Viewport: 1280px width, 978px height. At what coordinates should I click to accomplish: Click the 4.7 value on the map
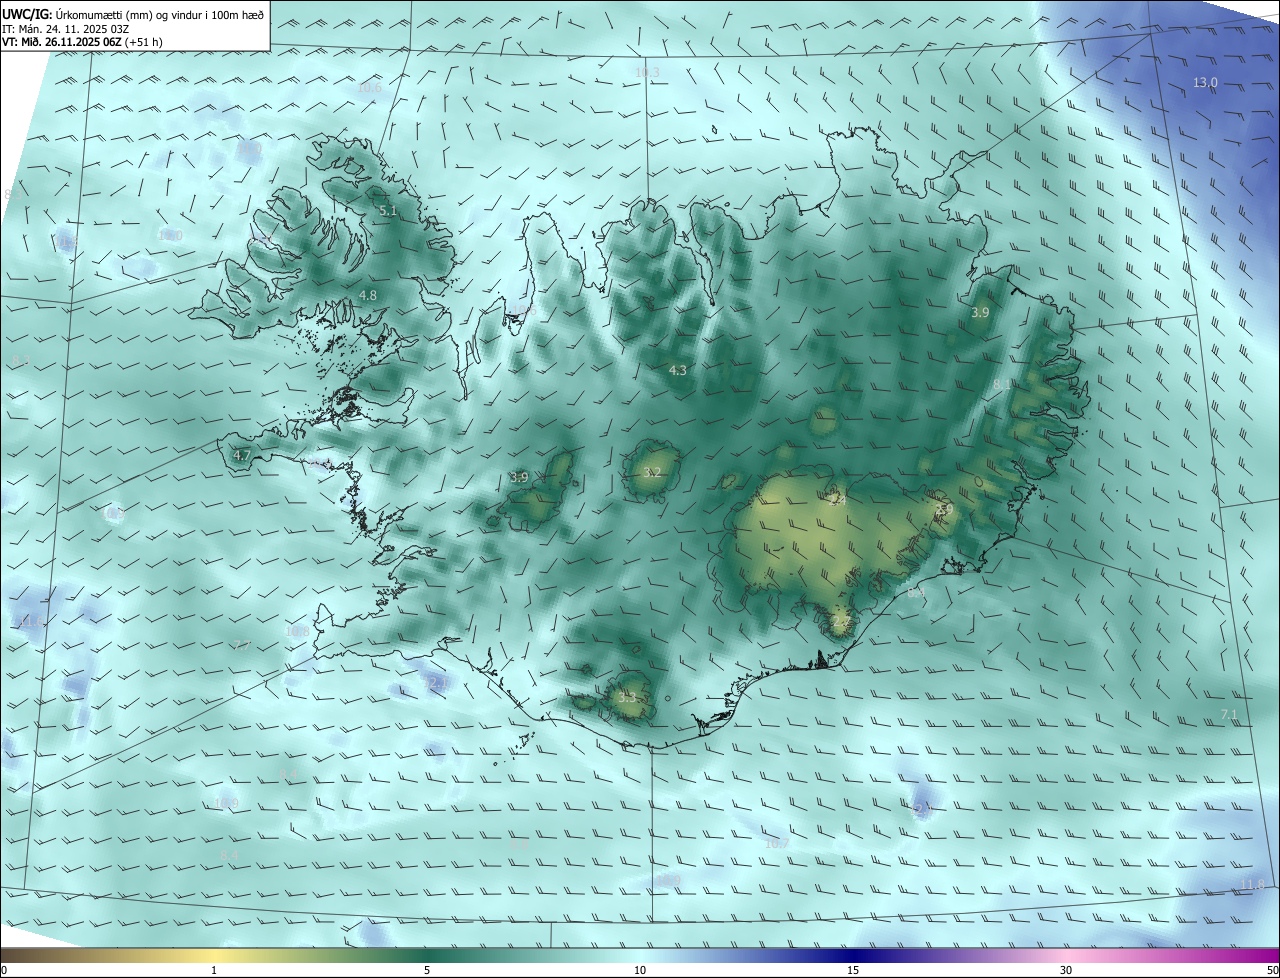click(x=242, y=455)
